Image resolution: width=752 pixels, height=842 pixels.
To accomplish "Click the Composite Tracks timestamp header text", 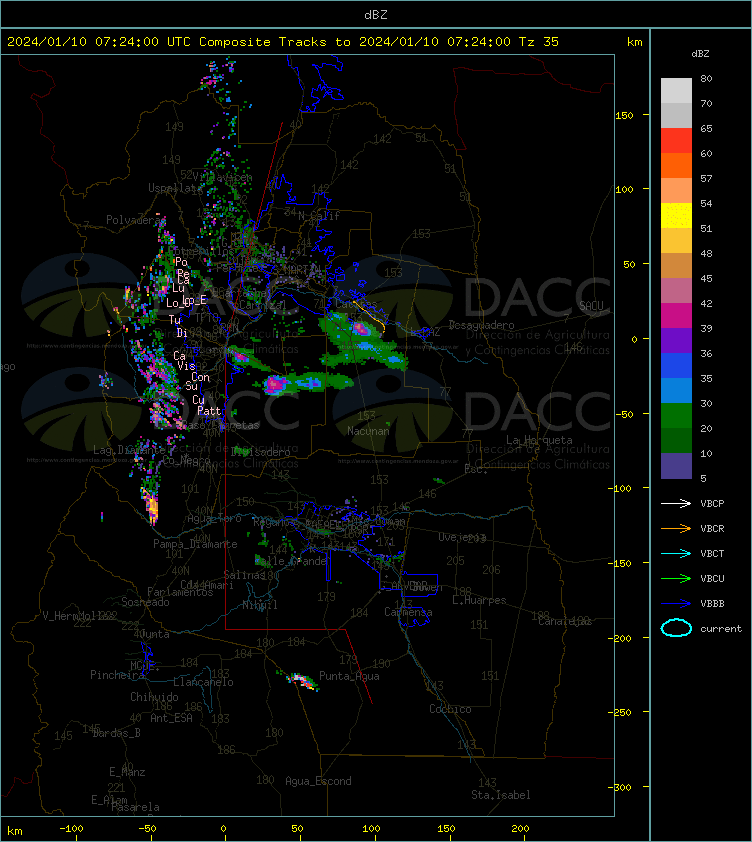I will [x=283, y=41].
